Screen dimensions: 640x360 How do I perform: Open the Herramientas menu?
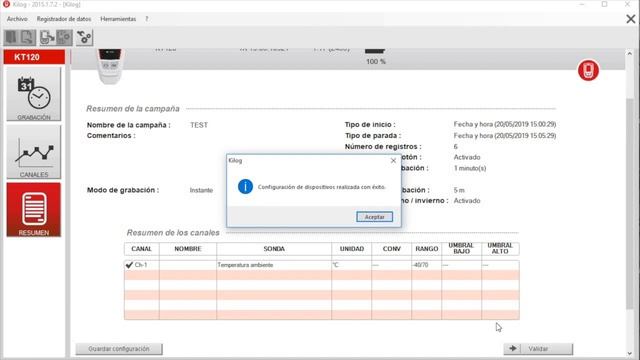coord(118,19)
